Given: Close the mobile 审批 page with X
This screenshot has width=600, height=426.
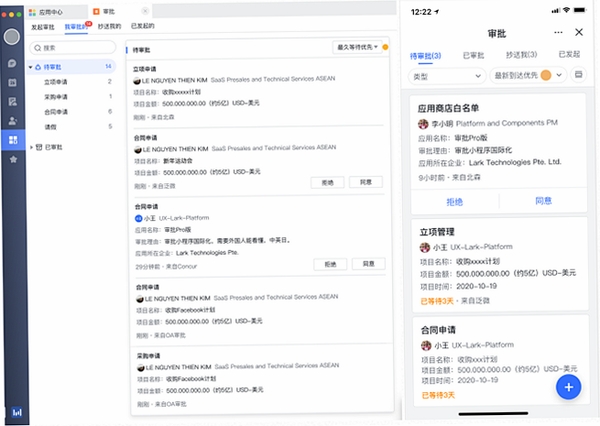Looking at the screenshot, I should tap(579, 32).
